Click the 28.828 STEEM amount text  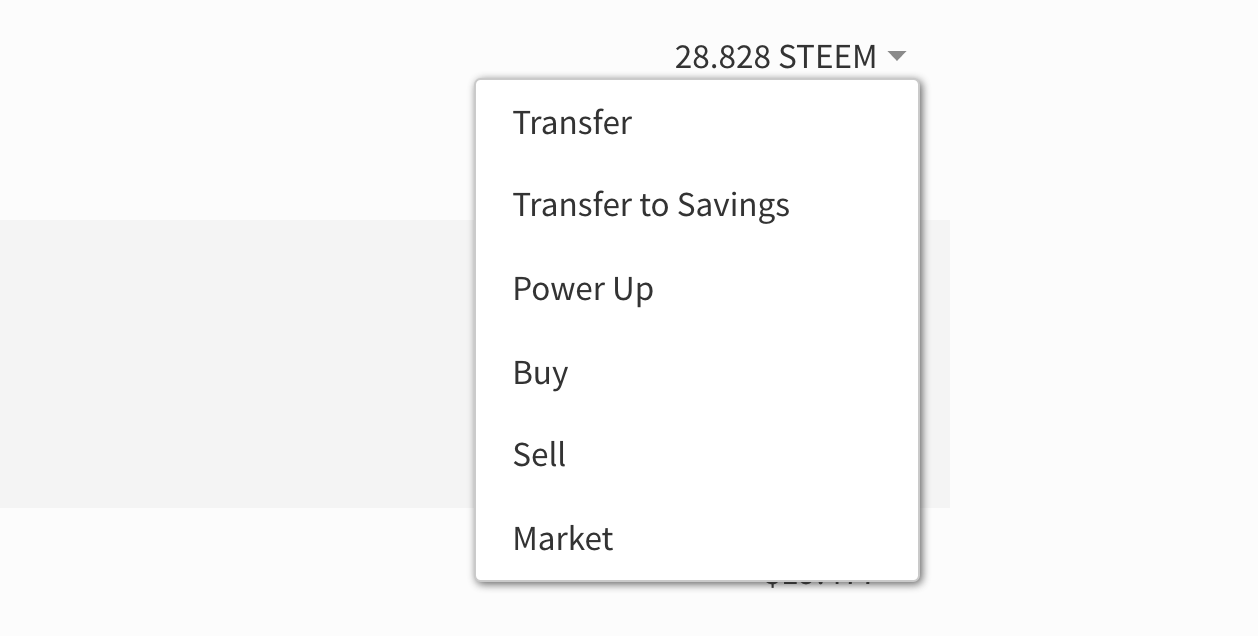tap(775, 57)
